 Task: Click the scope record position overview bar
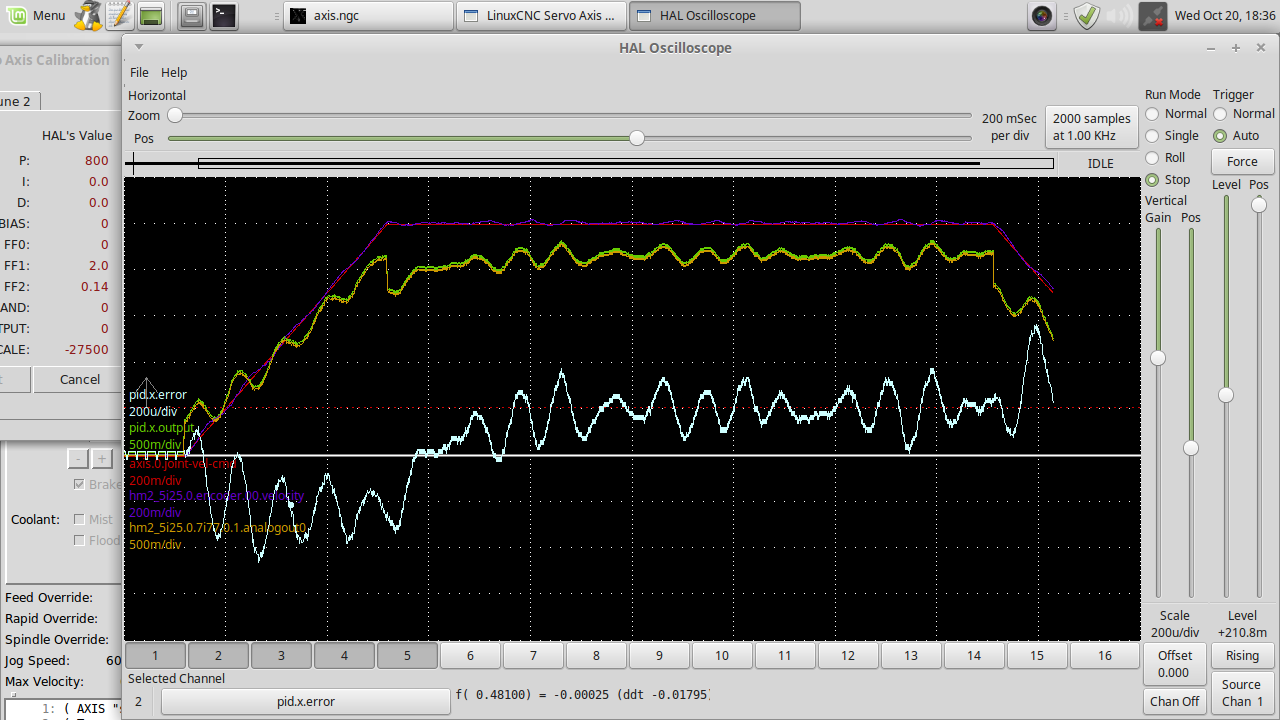590,163
